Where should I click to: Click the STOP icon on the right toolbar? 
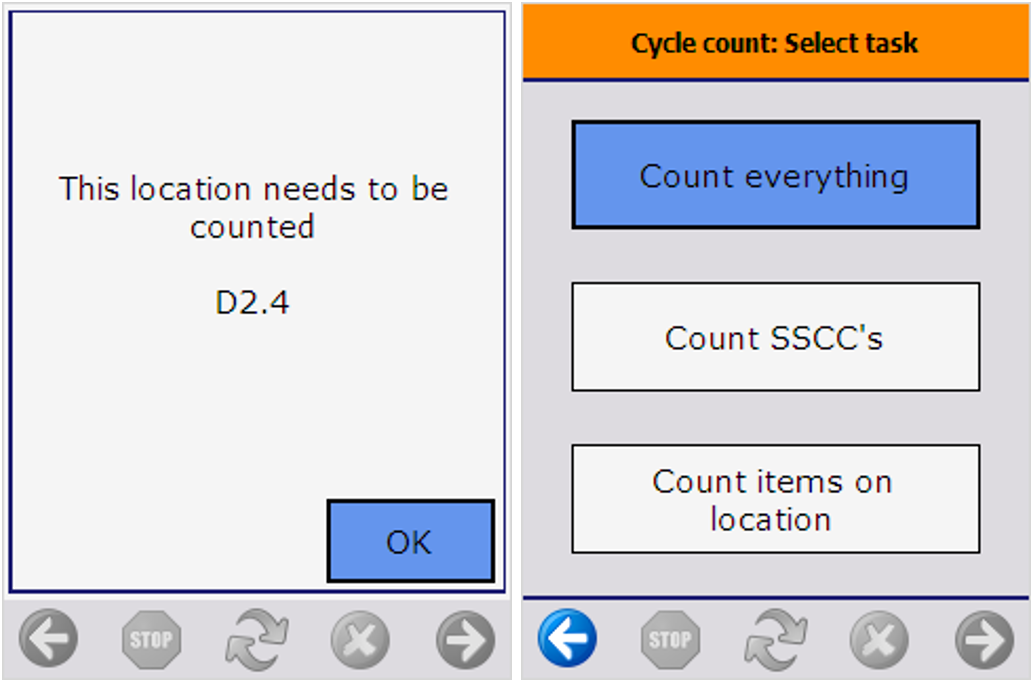pos(670,637)
